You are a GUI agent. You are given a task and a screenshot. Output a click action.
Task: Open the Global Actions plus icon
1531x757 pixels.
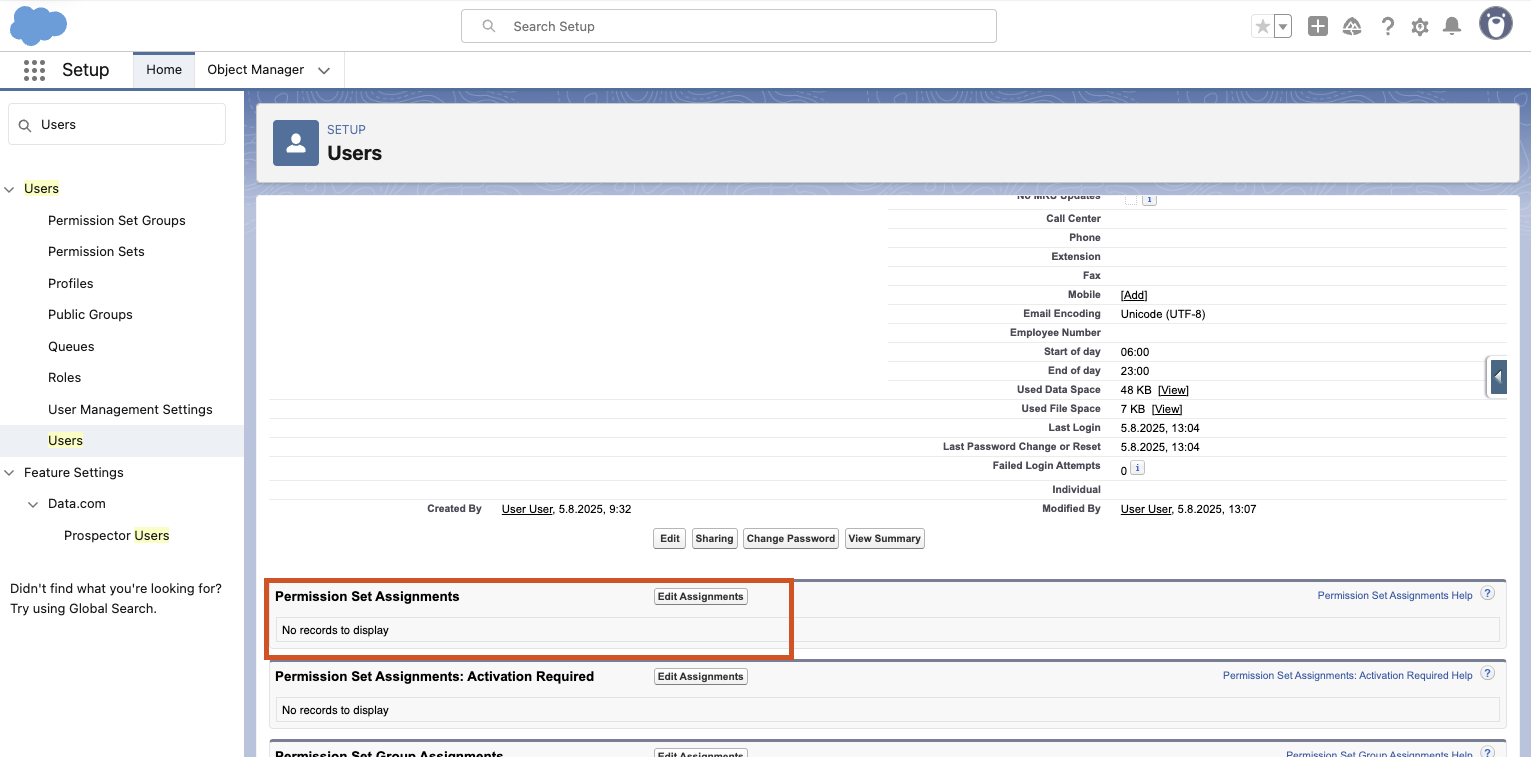click(1318, 27)
